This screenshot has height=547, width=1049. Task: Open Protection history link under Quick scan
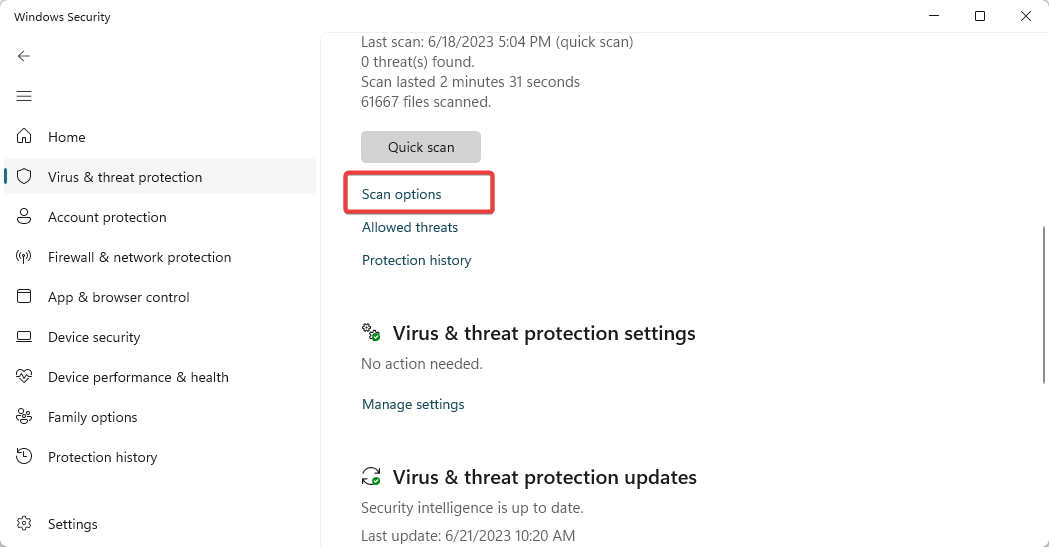416,260
